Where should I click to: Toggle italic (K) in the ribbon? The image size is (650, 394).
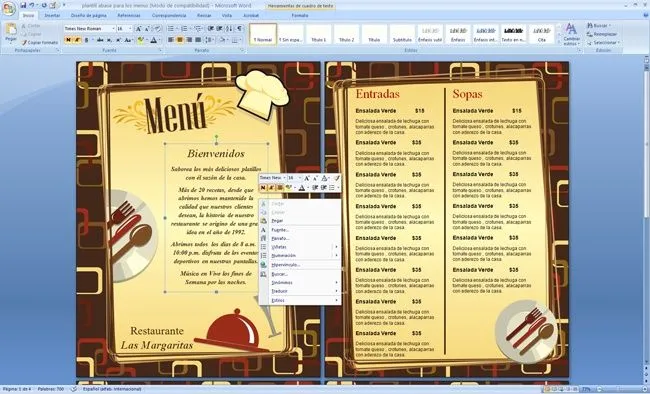point(77,40)
